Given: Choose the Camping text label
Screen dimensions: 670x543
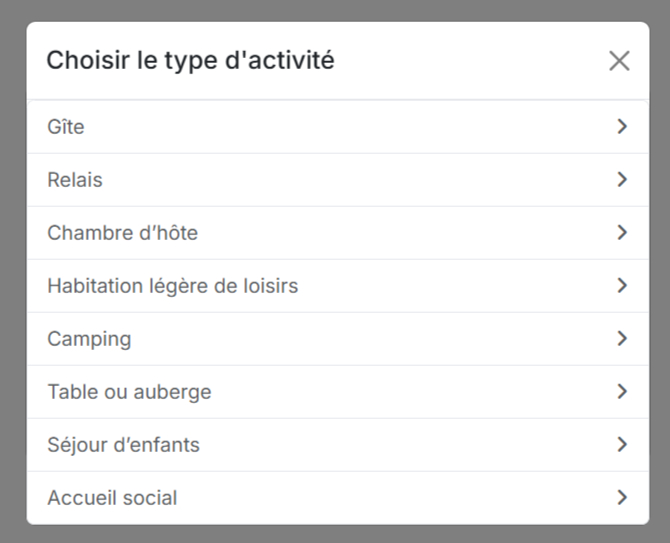Looking at the screenshot, I should (89, 339).
